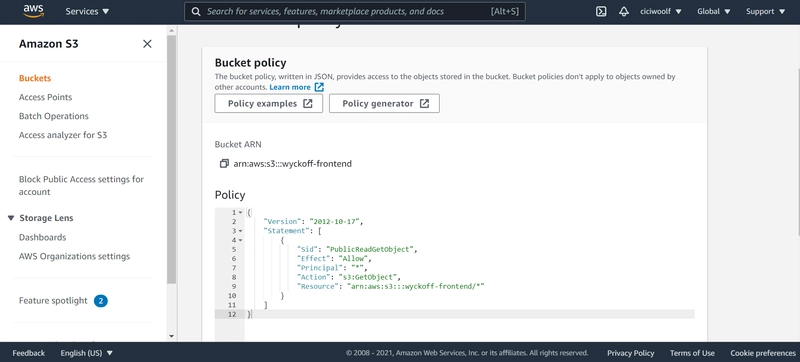Viewport: 800px width, 362px height.
Task: Open Cookie preferences in footer
Action: (763, 353)
